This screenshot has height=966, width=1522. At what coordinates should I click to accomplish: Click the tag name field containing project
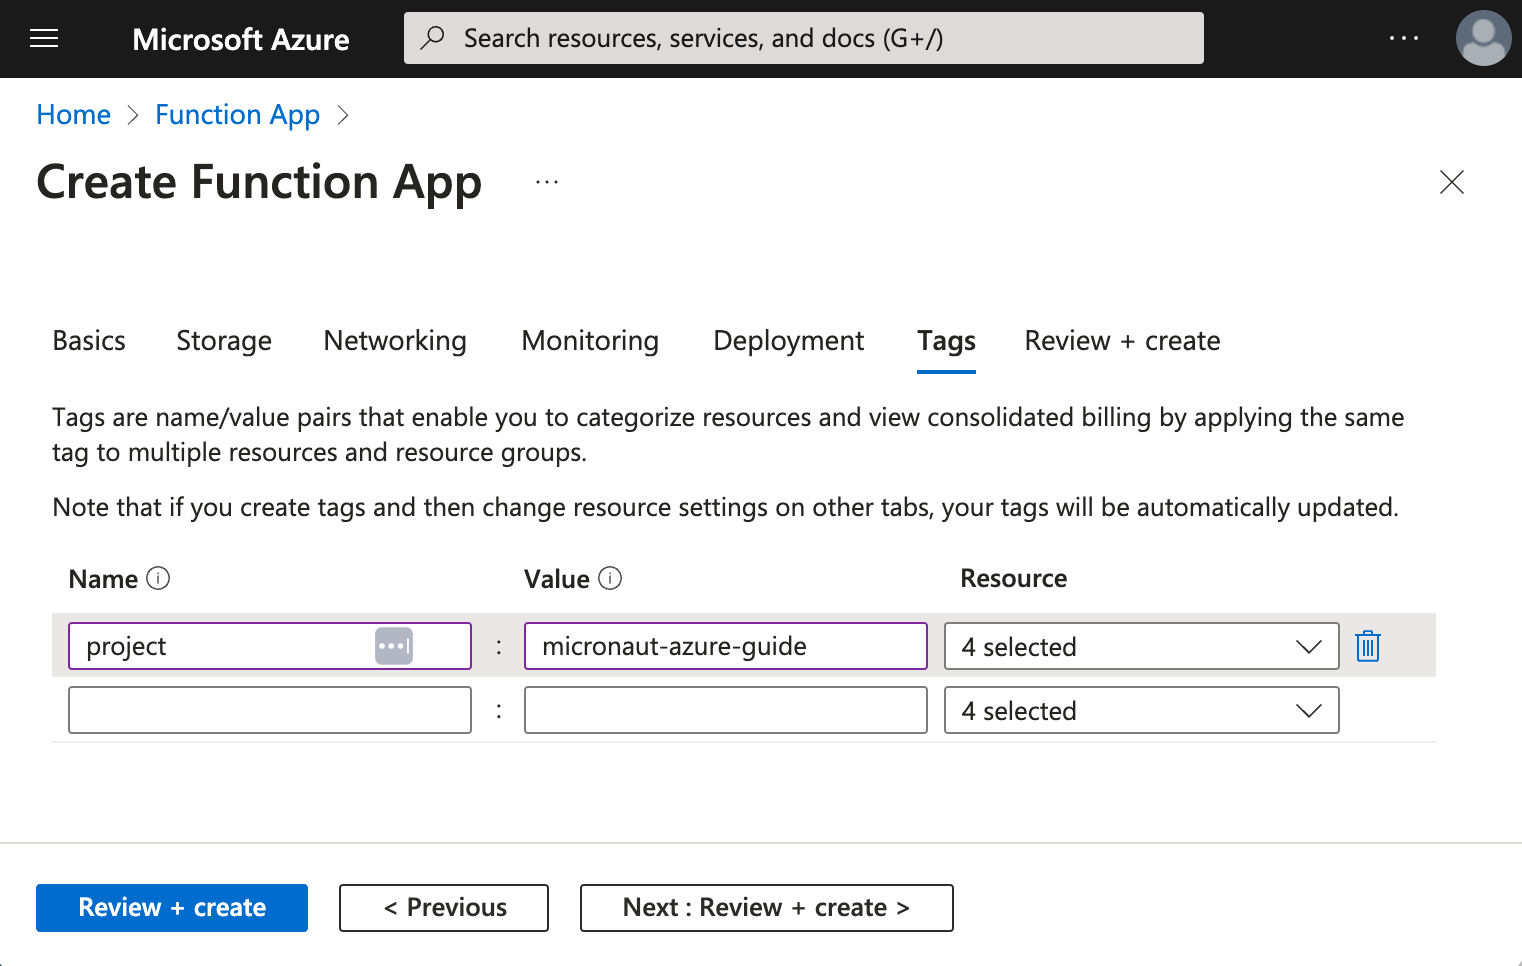click(270, 646)
